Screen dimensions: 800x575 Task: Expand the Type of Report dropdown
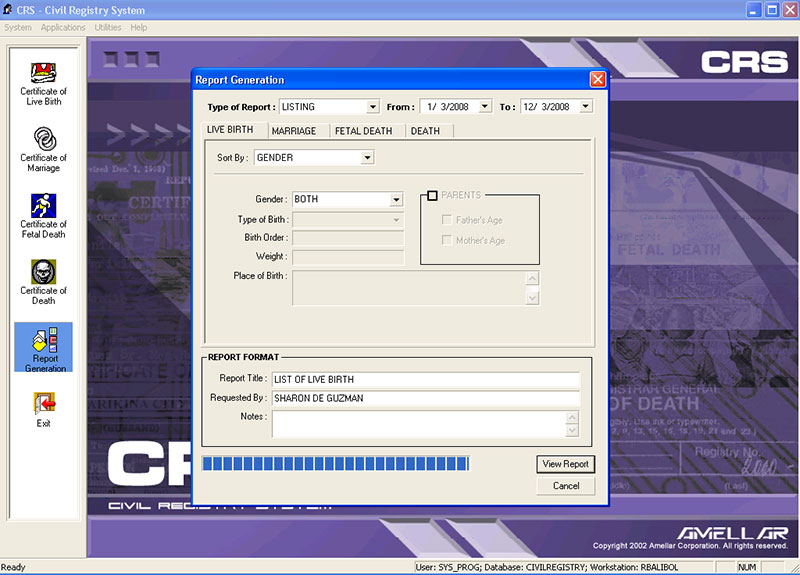(373, 106)
